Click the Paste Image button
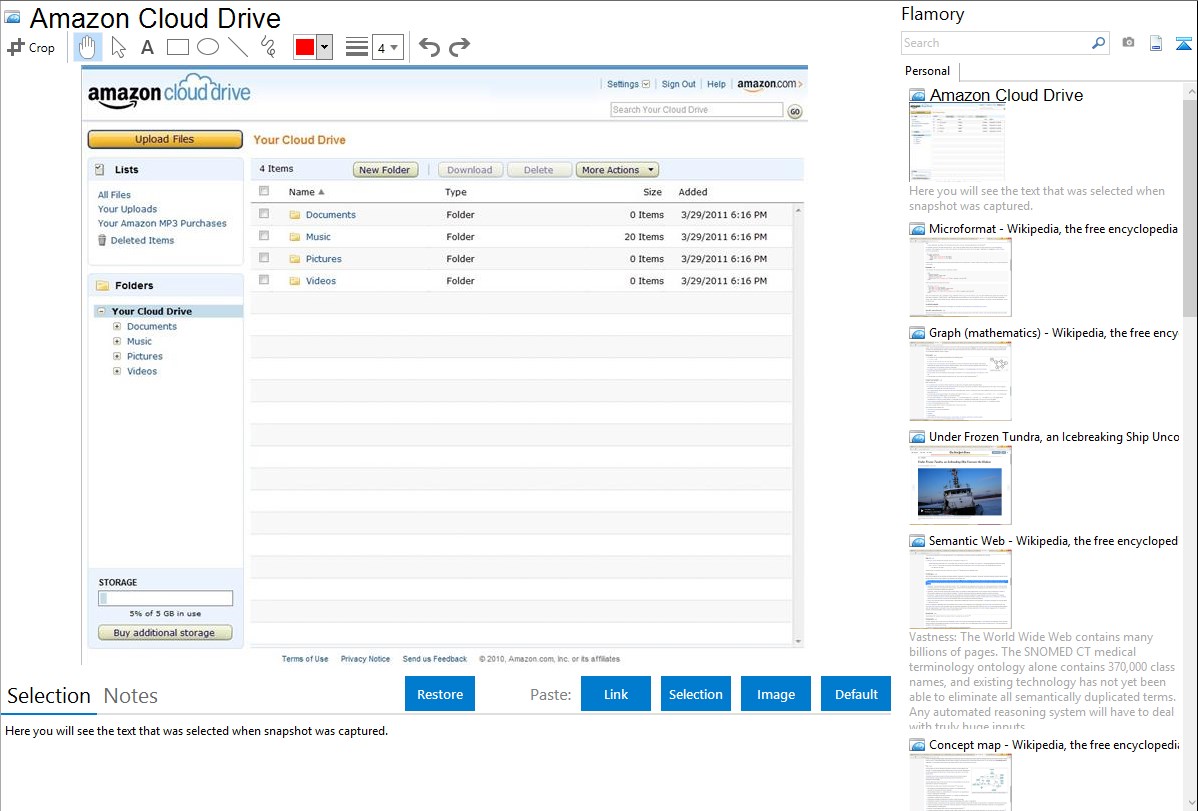Viewport: 1198px width, 811px height. [775, 694]
